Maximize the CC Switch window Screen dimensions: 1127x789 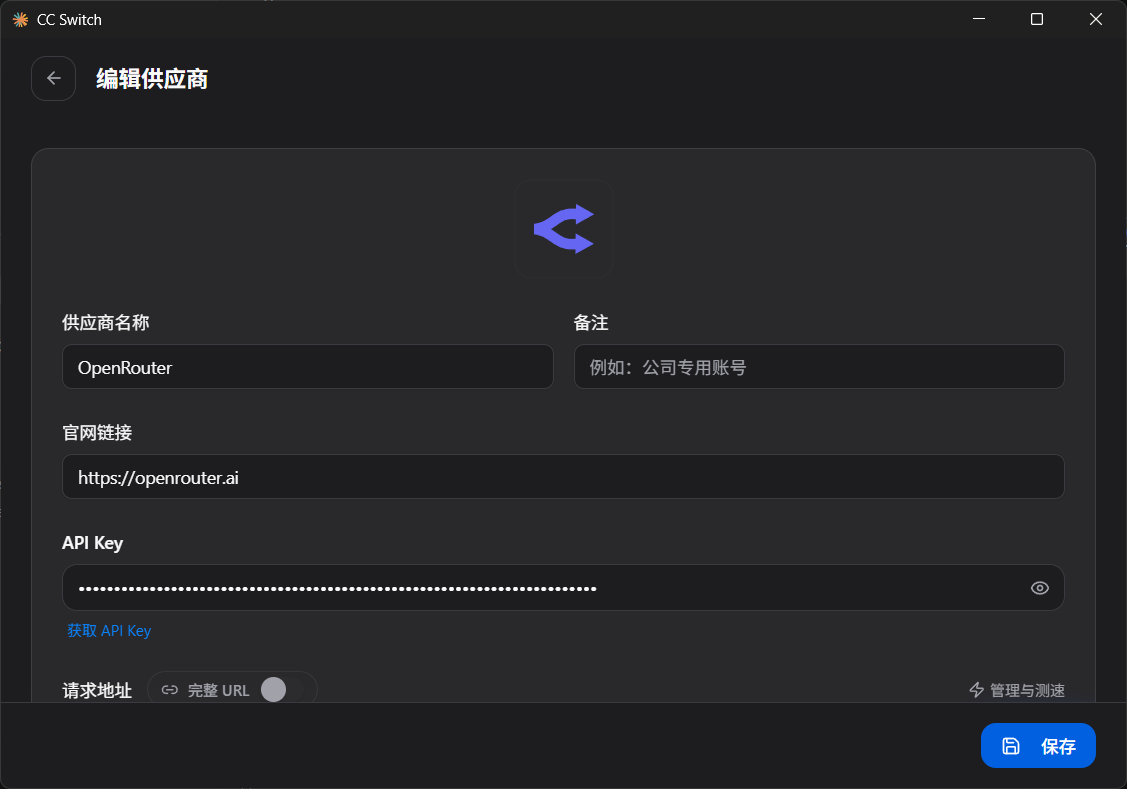[1036, 19]
